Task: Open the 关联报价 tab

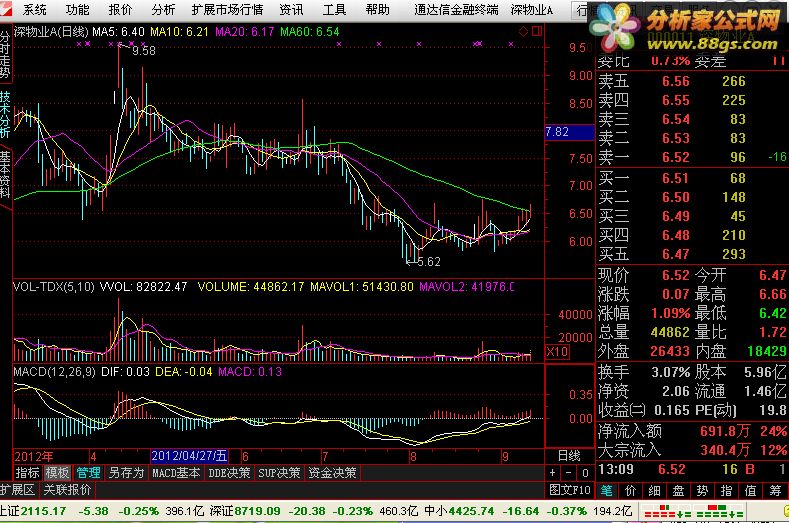Action: coord(67,489)
